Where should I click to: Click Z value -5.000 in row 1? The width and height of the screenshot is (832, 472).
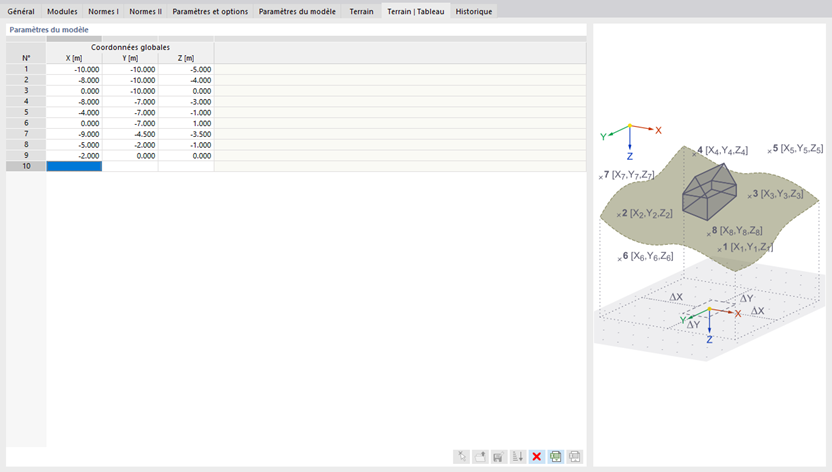tap(186, 69)
